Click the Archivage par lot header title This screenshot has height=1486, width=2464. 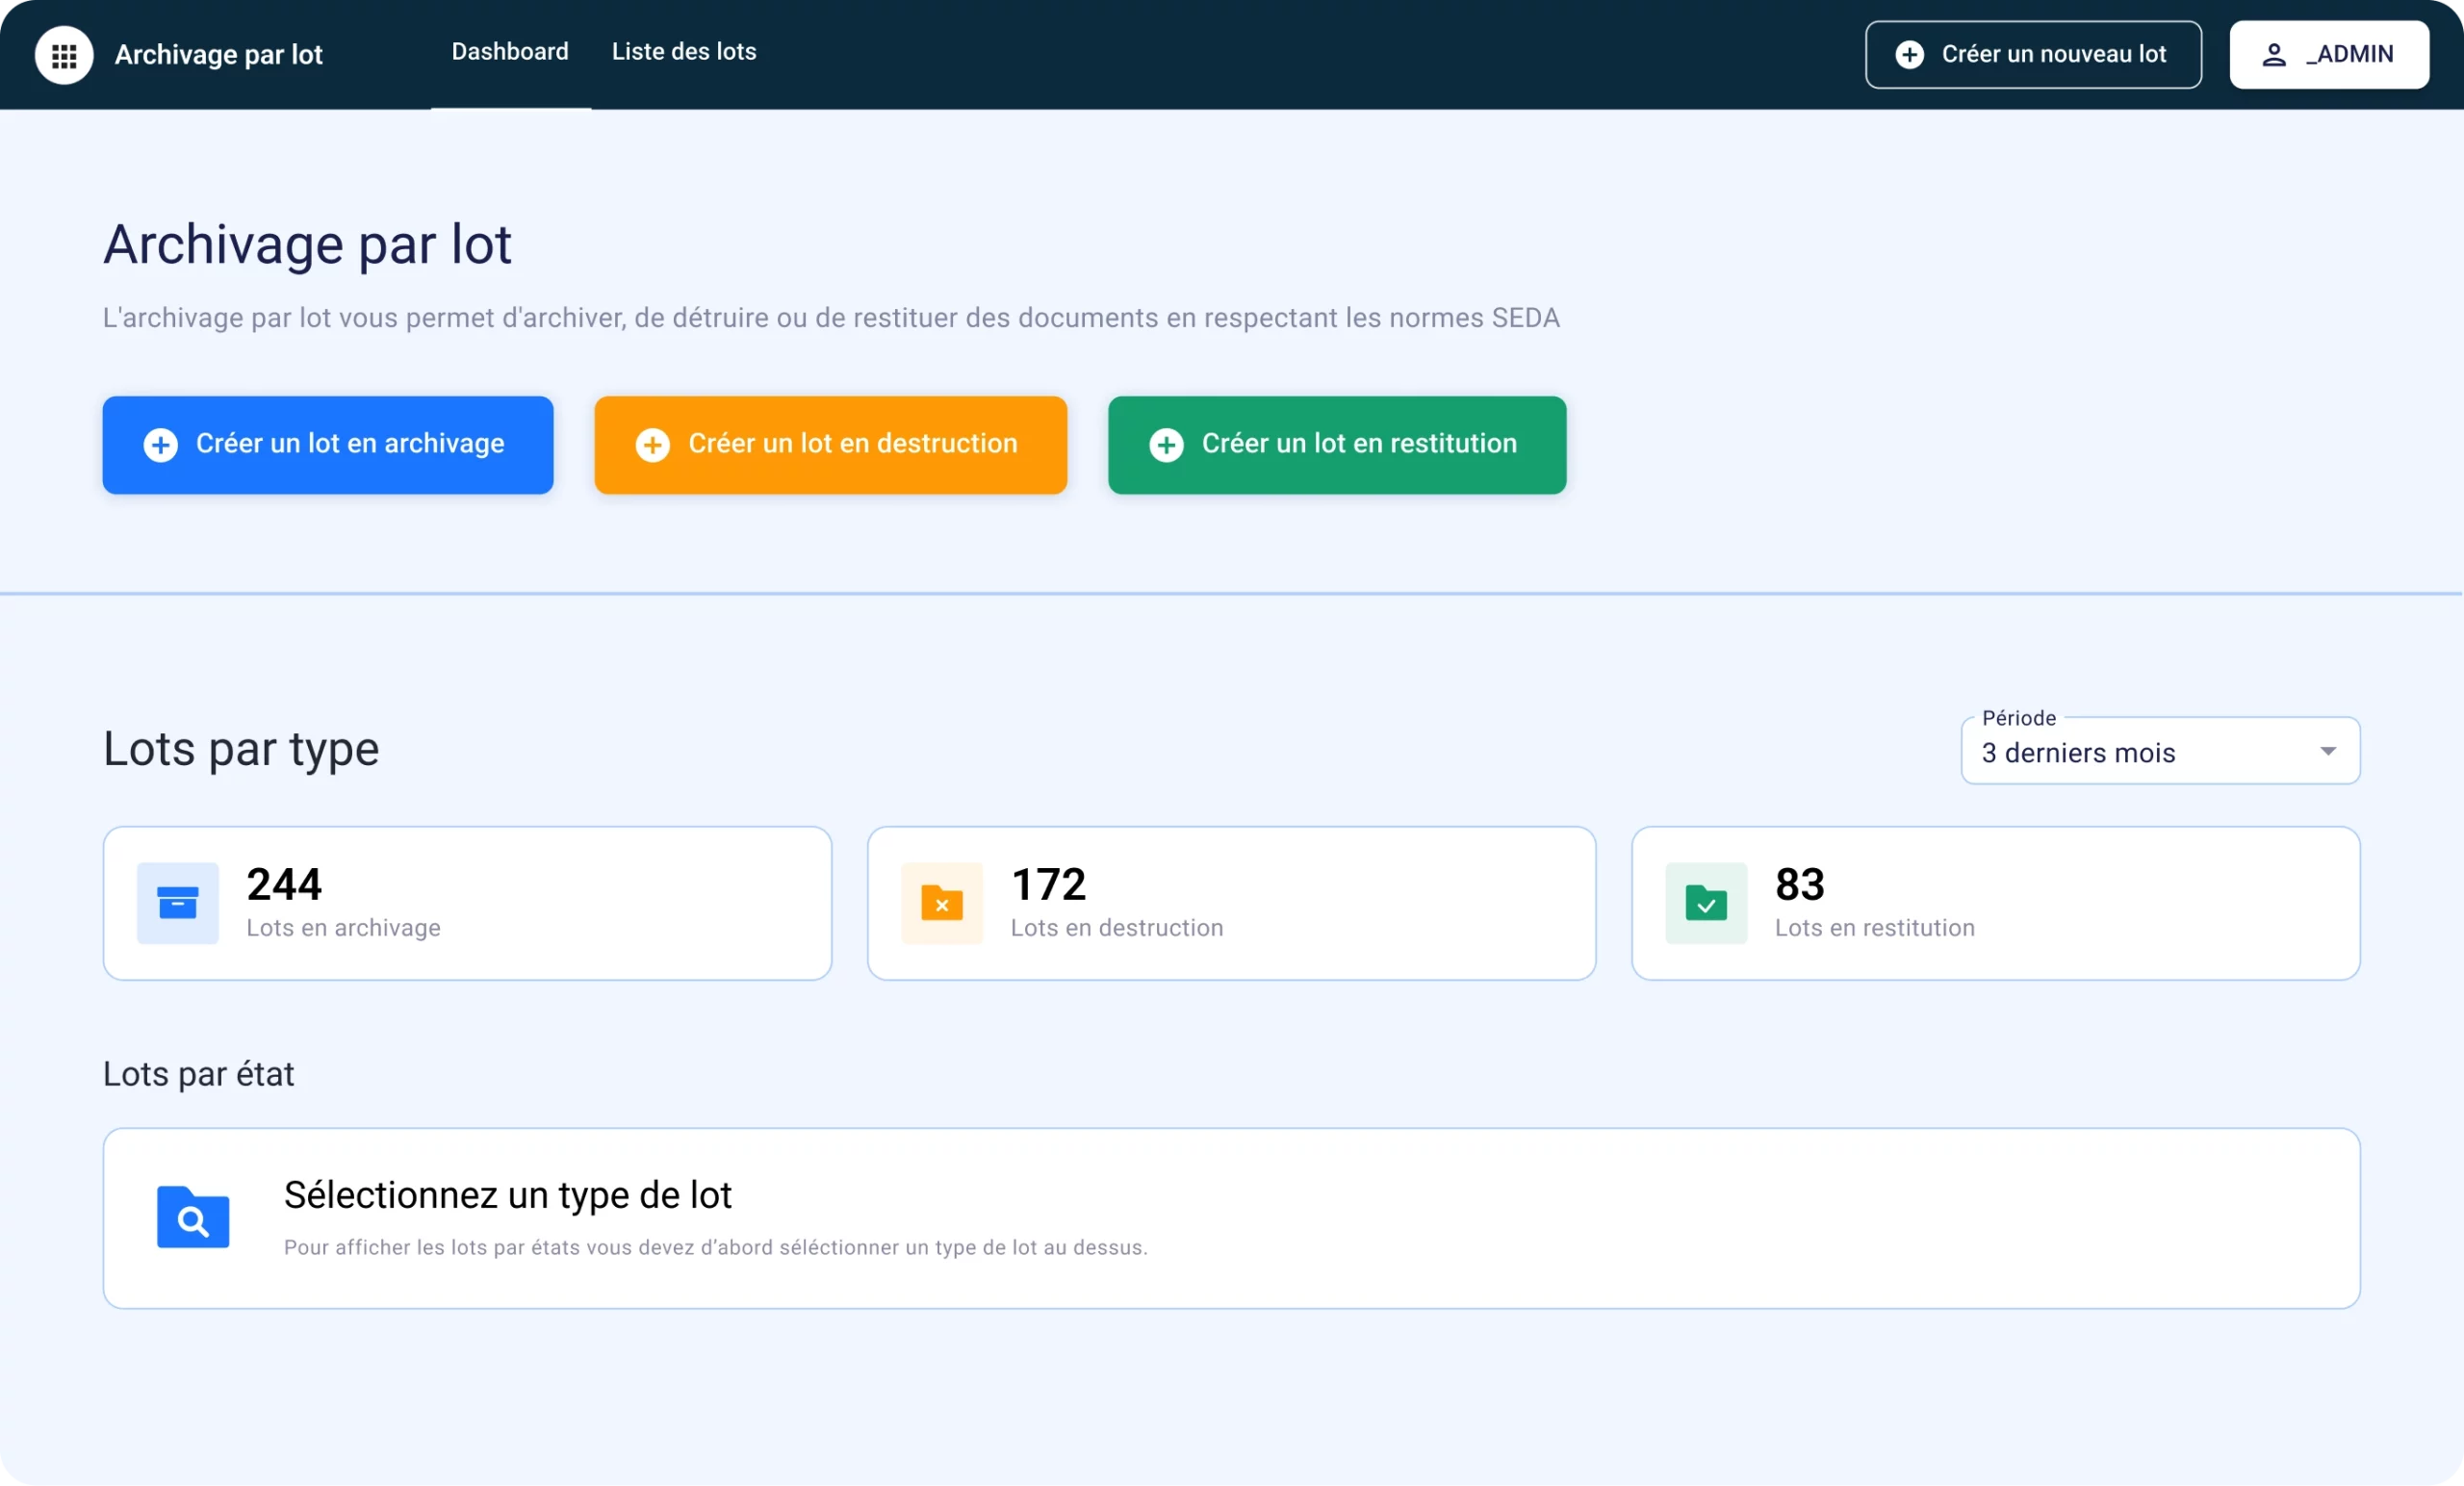click(x=218, y=55)
